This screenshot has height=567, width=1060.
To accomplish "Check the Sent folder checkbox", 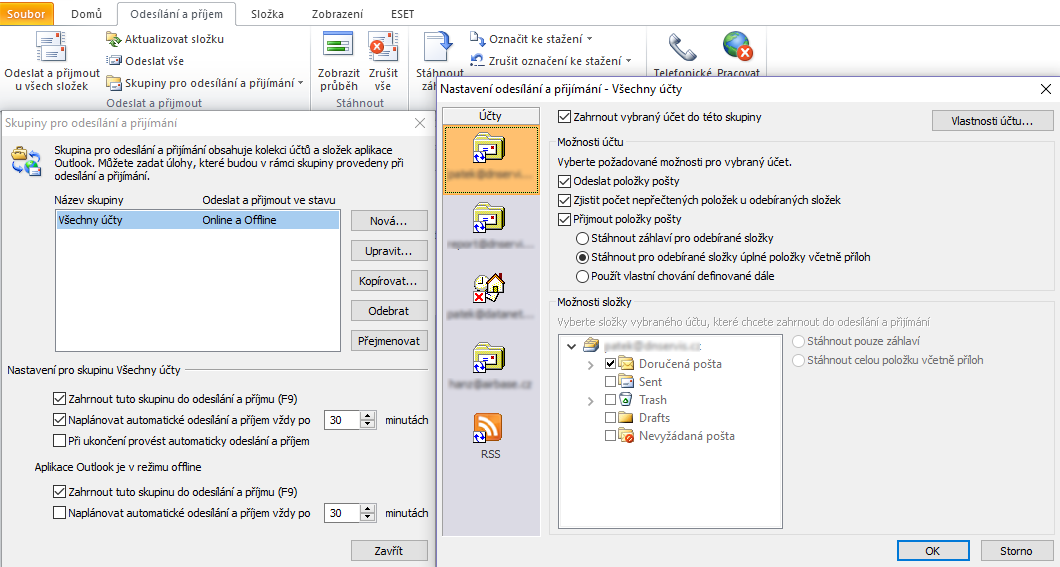I will (610, 382).
